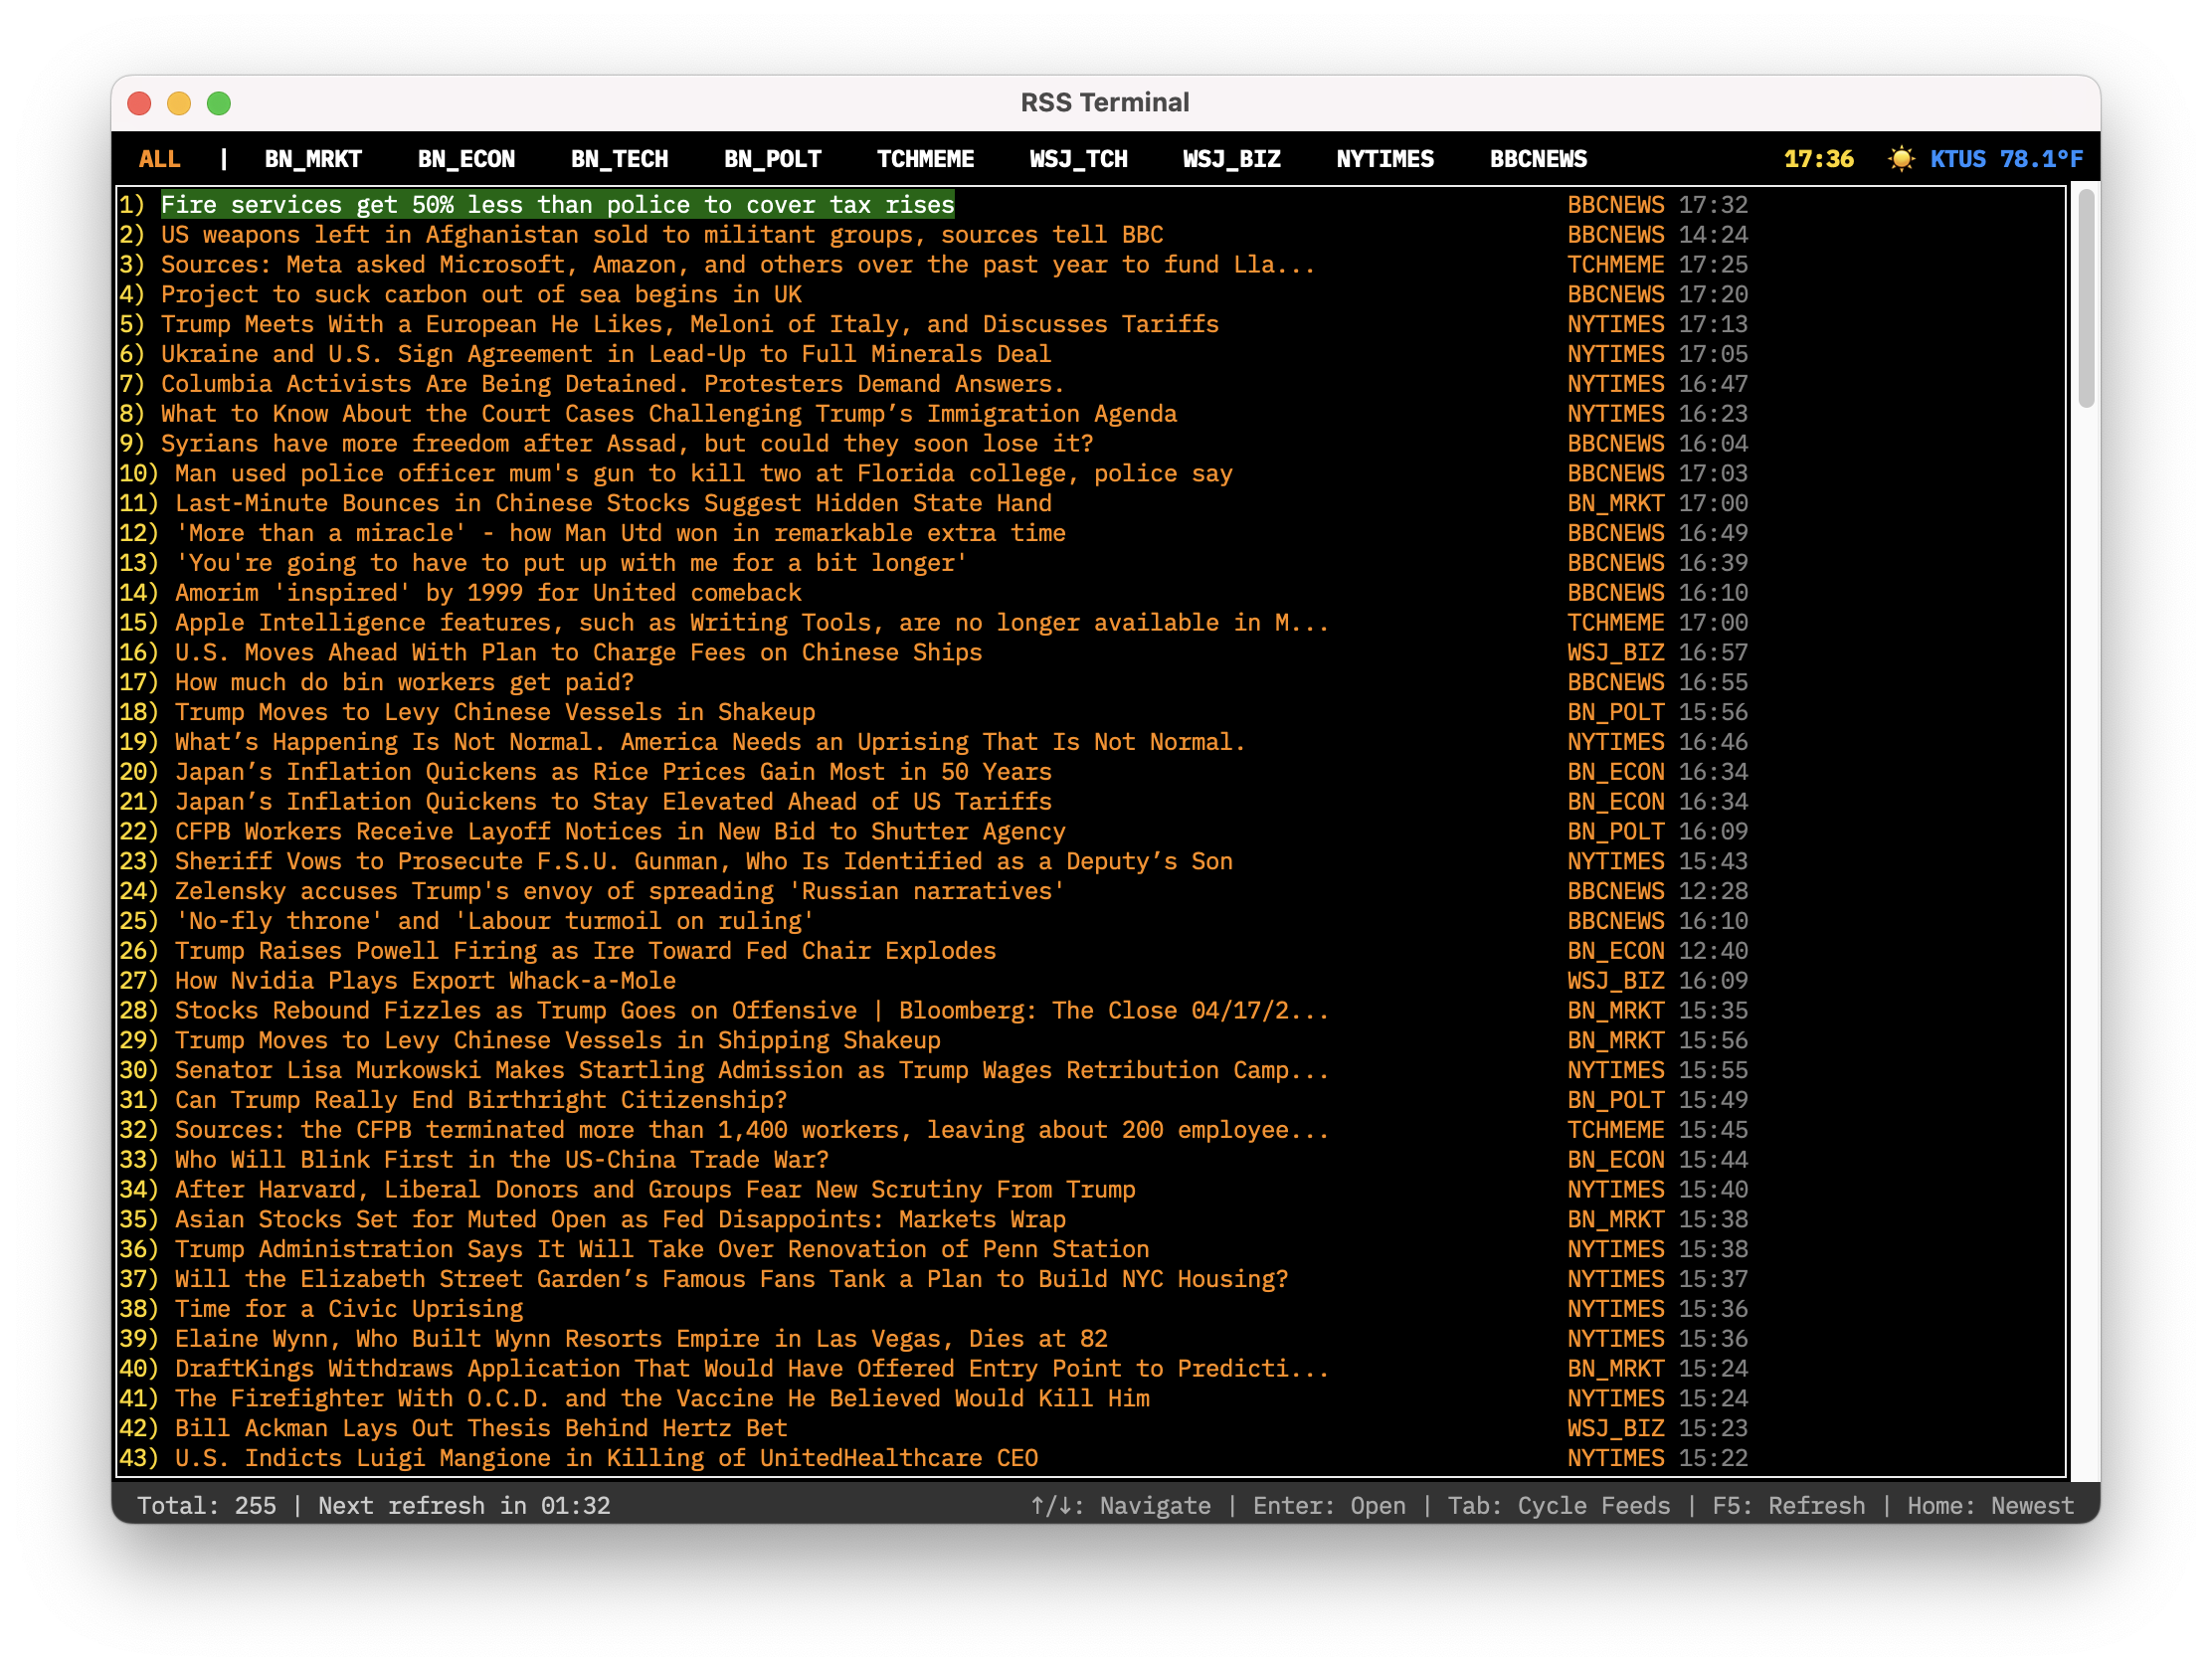Image resolution: width=2212 pixels, height=1671 pixels.
Task: Click the BN_POLT feed tab
Action: pyautogui.click(x=772, y=158)
